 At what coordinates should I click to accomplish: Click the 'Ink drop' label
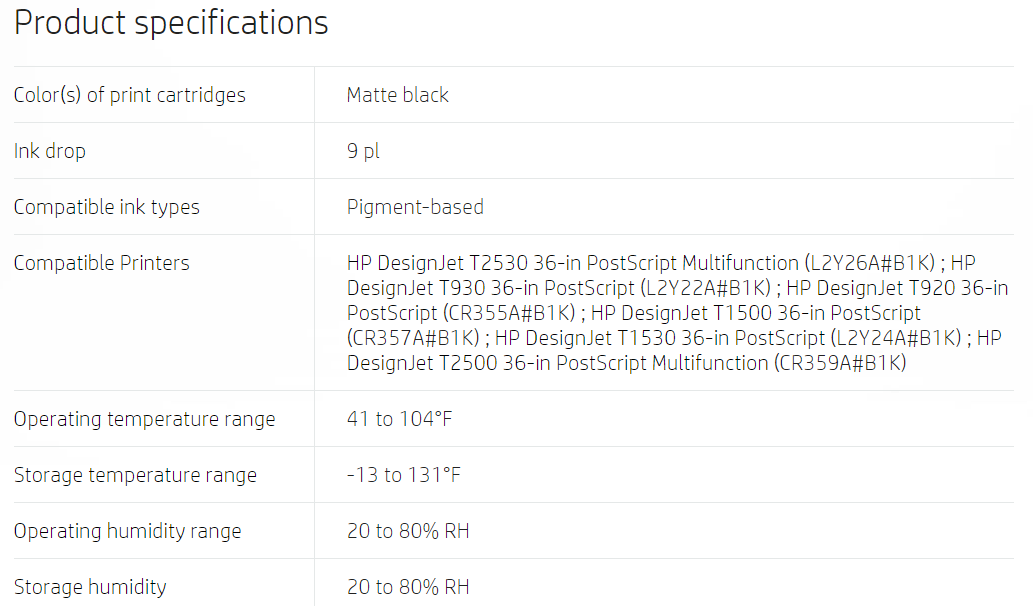click(x=49, y=151)
